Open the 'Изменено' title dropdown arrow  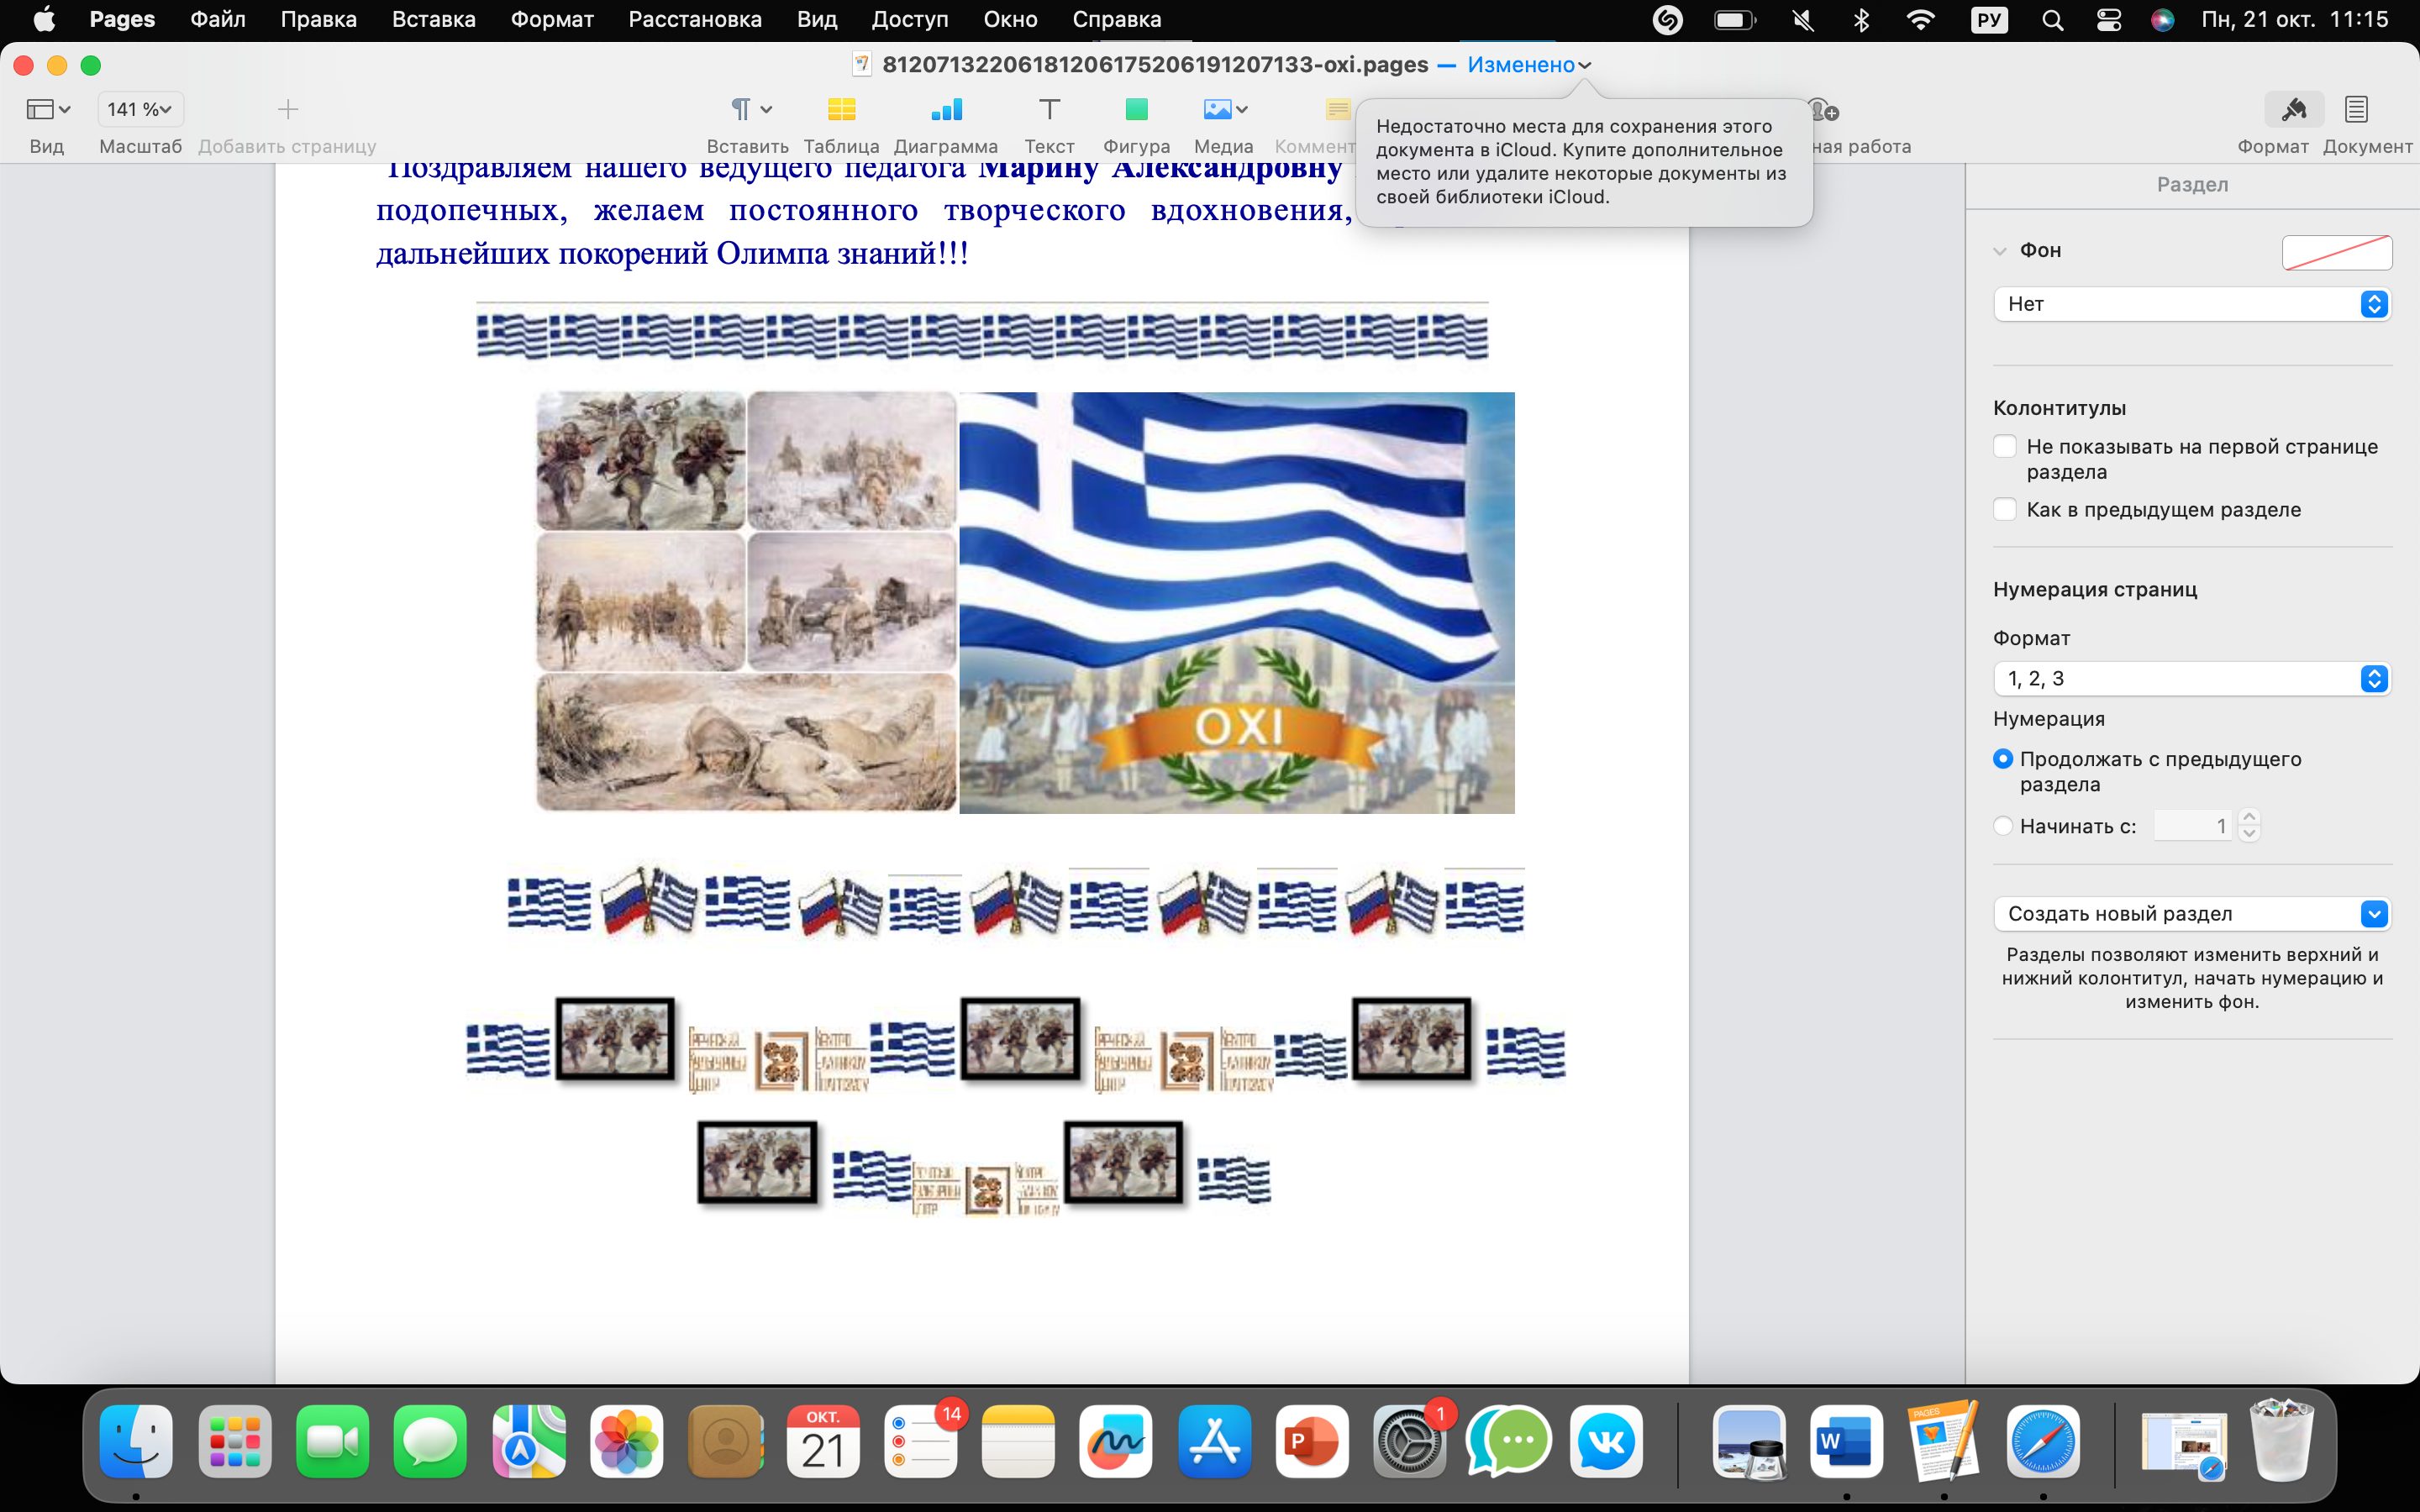(1584, 65)
